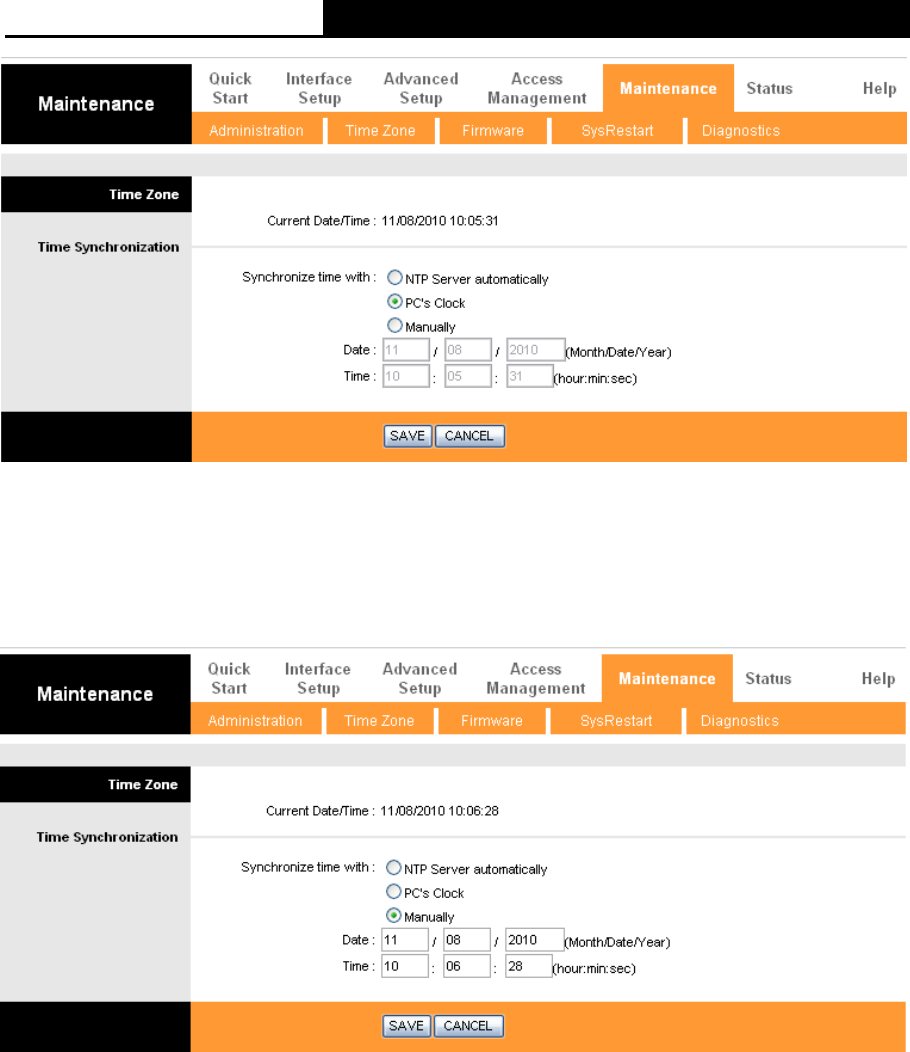Select the already-checked Manually radio button
Image resolution: width=910 pixels, height=1052 pixels.
(x=393, y=916)
